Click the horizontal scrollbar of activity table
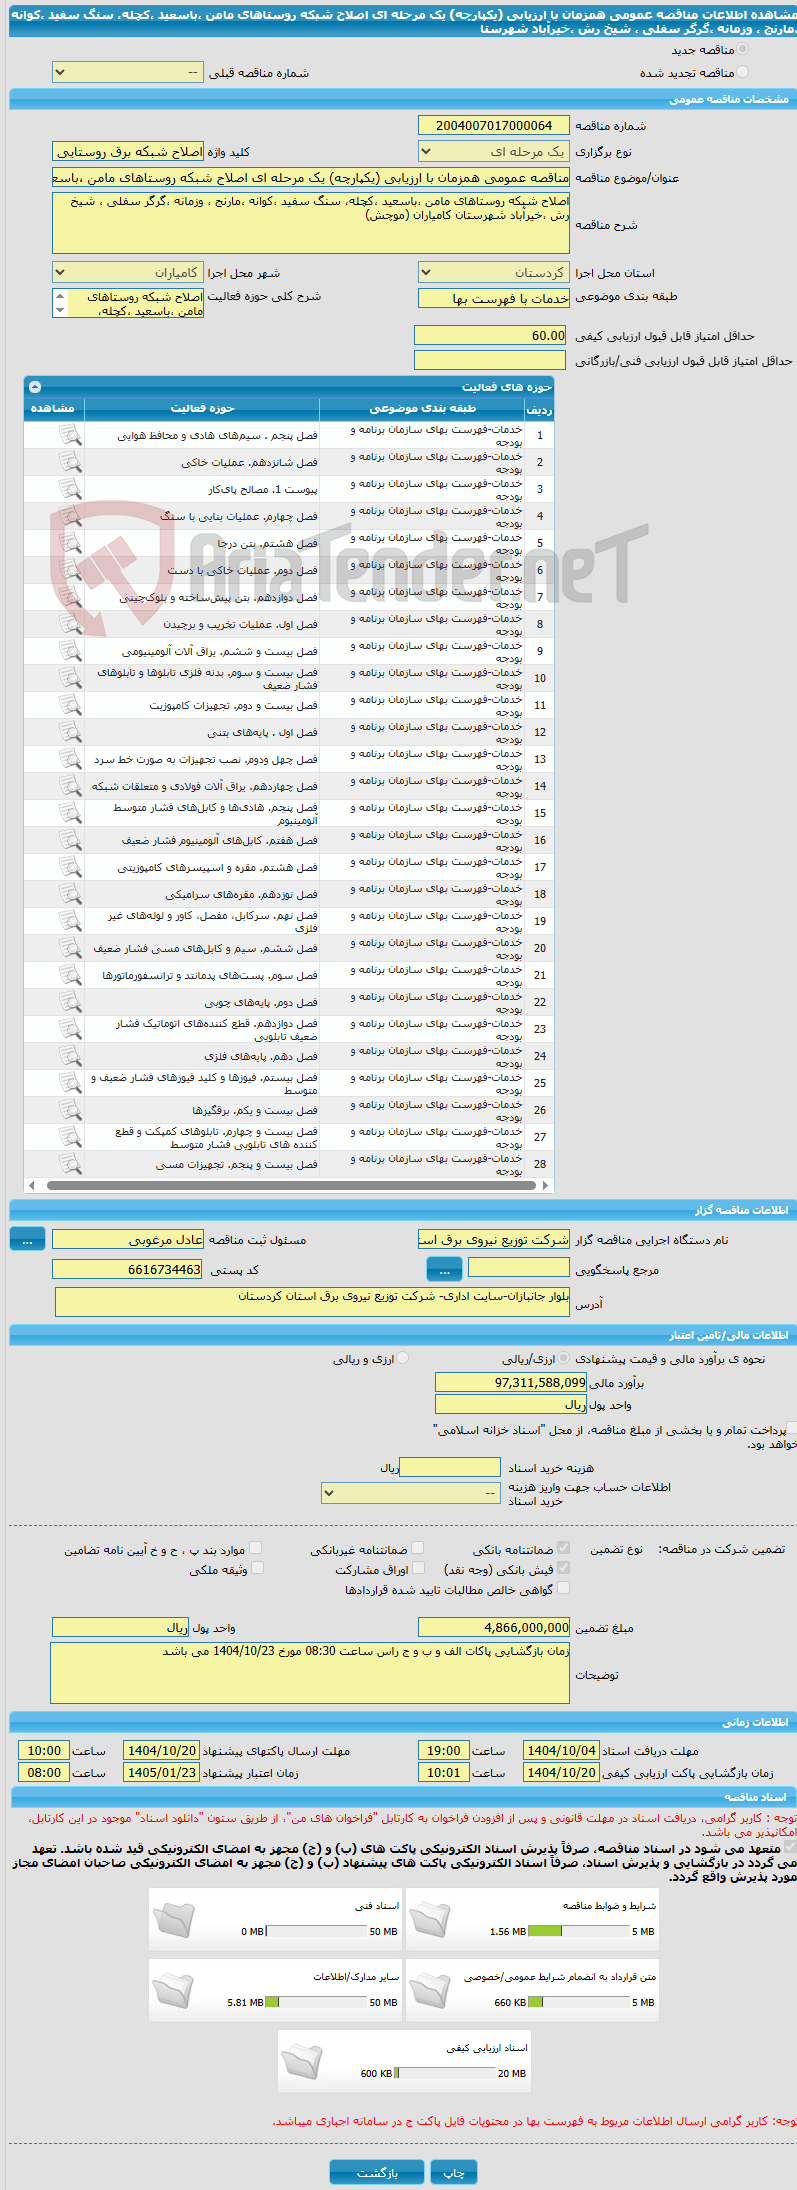The width and height of the screenshot is (797, 2190). click(x=289, y=1185)
